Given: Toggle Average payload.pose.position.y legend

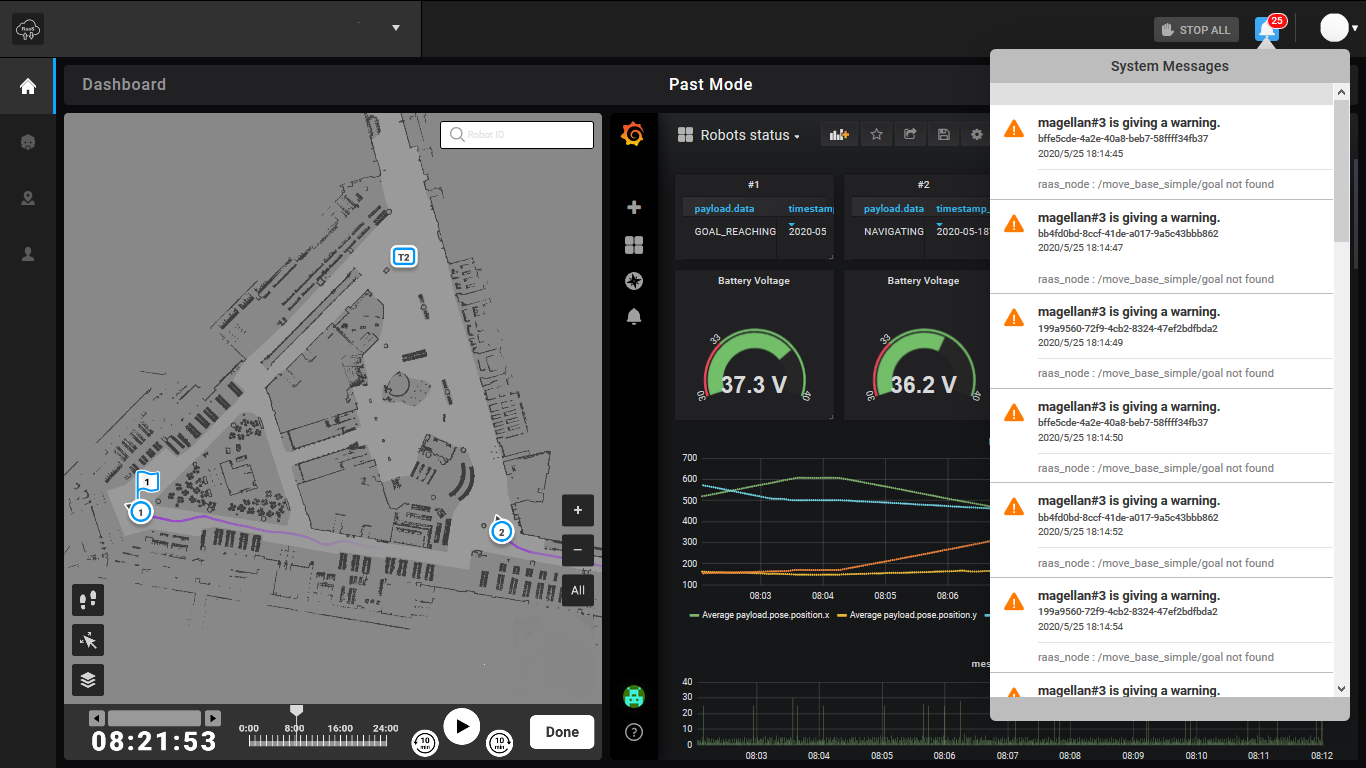Looking at the screenshot, I should pos(907,615).
